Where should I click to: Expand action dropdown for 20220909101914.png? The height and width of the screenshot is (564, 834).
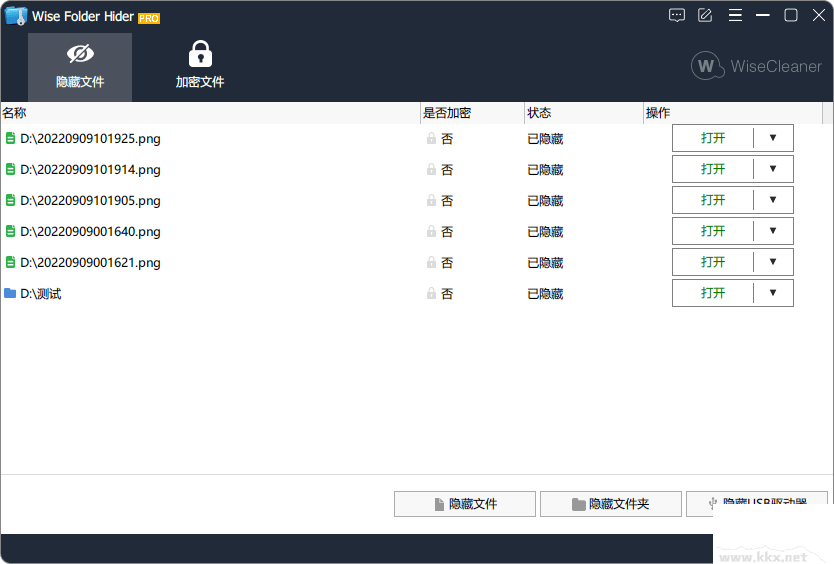(773, 169)
